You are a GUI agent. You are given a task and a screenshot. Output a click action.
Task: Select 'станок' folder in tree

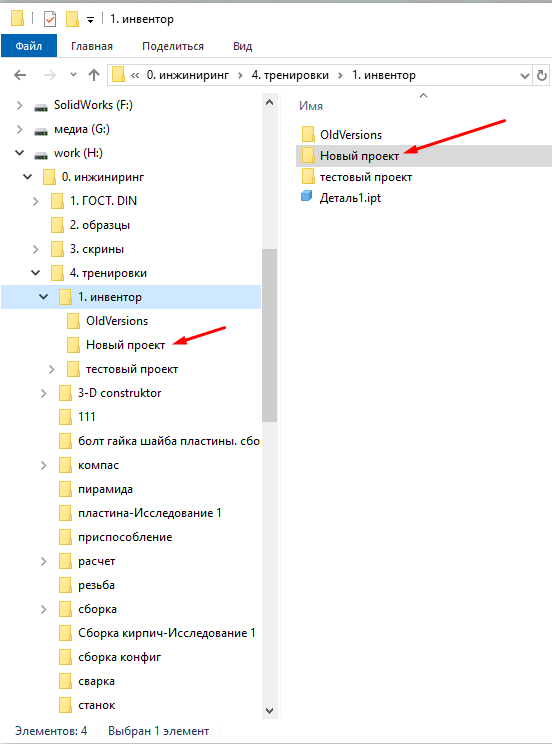tap(97, 705)
